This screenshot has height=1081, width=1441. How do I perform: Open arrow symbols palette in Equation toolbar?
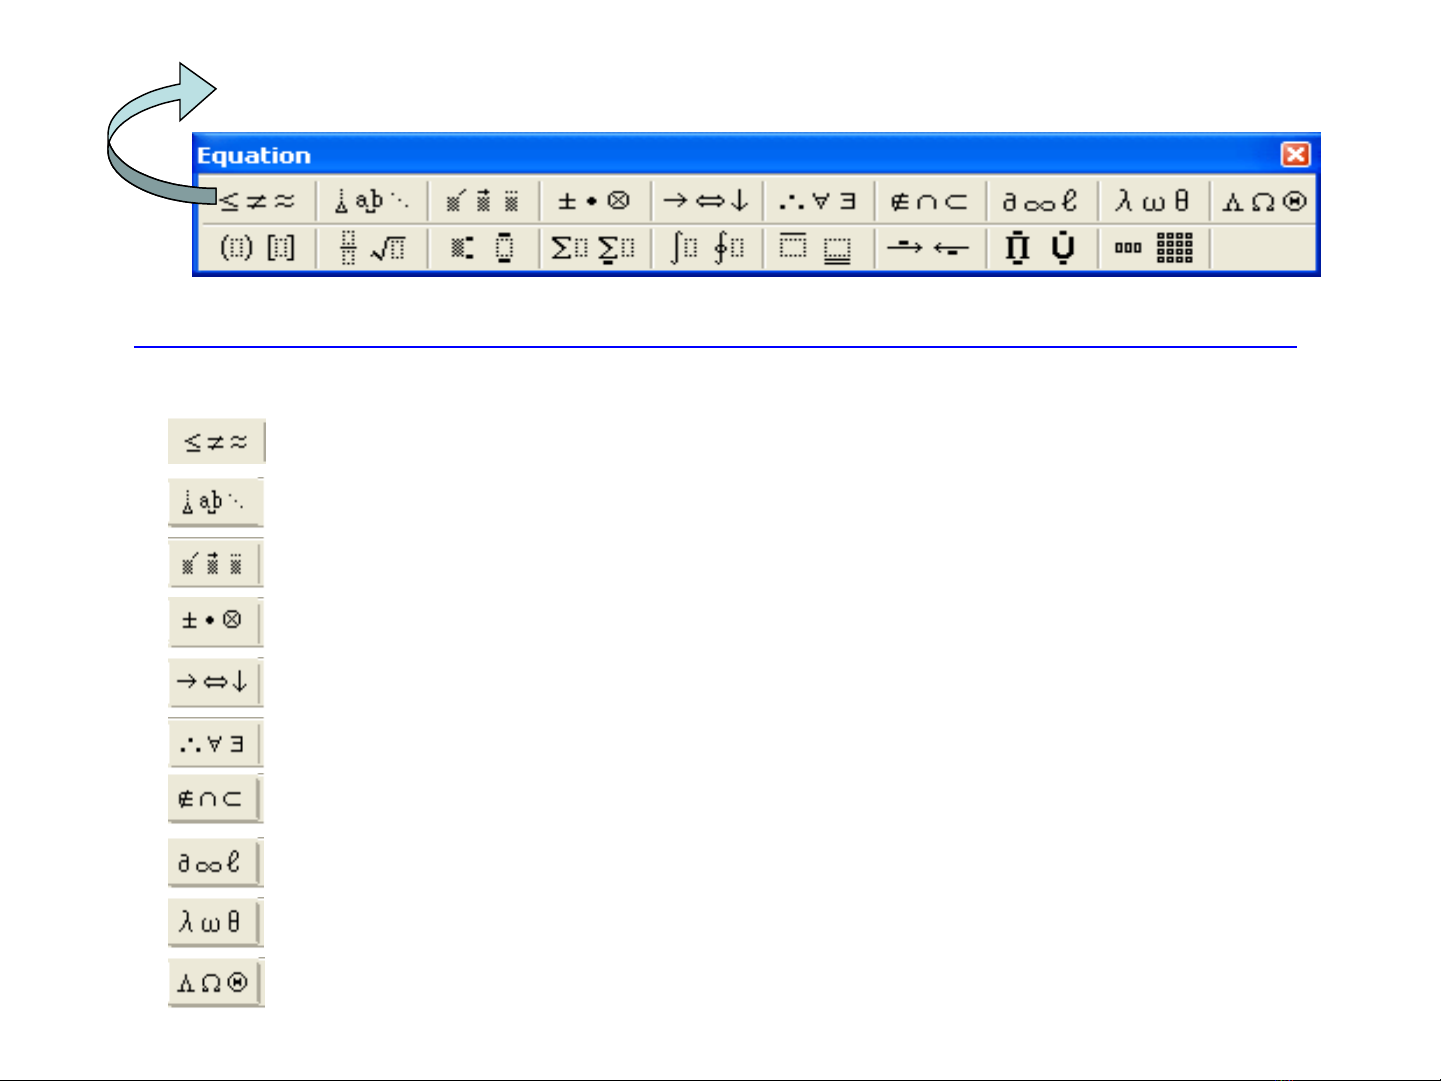tap(706, 201)
